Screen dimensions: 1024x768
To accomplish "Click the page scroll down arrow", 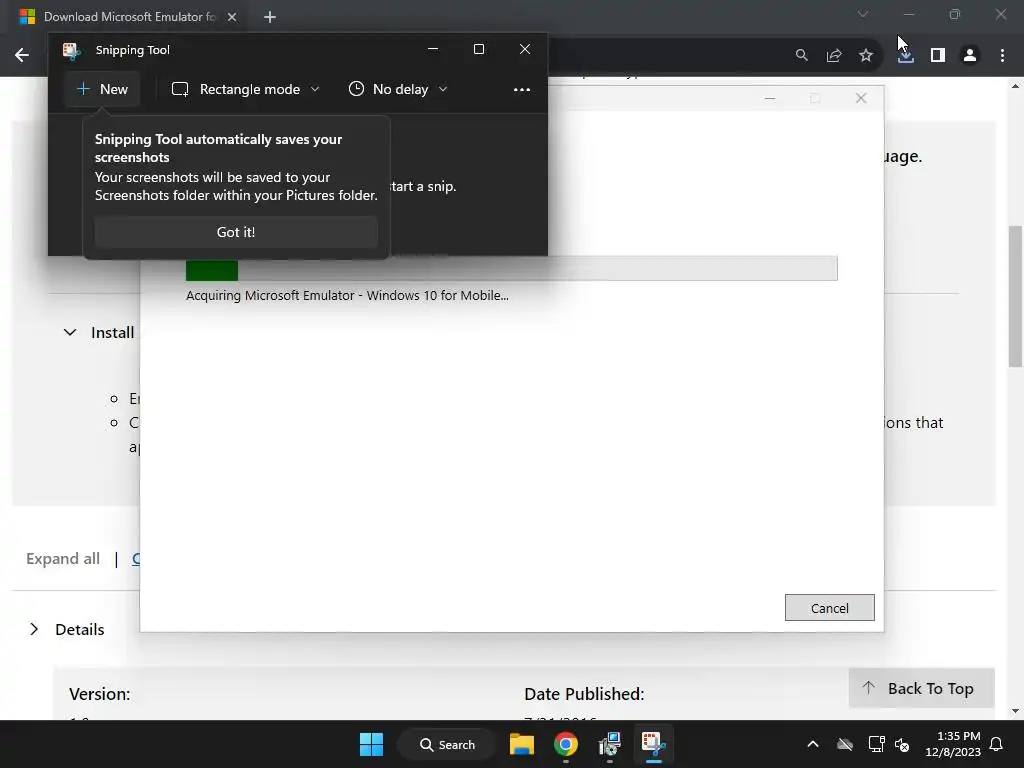I will 1015,711.
